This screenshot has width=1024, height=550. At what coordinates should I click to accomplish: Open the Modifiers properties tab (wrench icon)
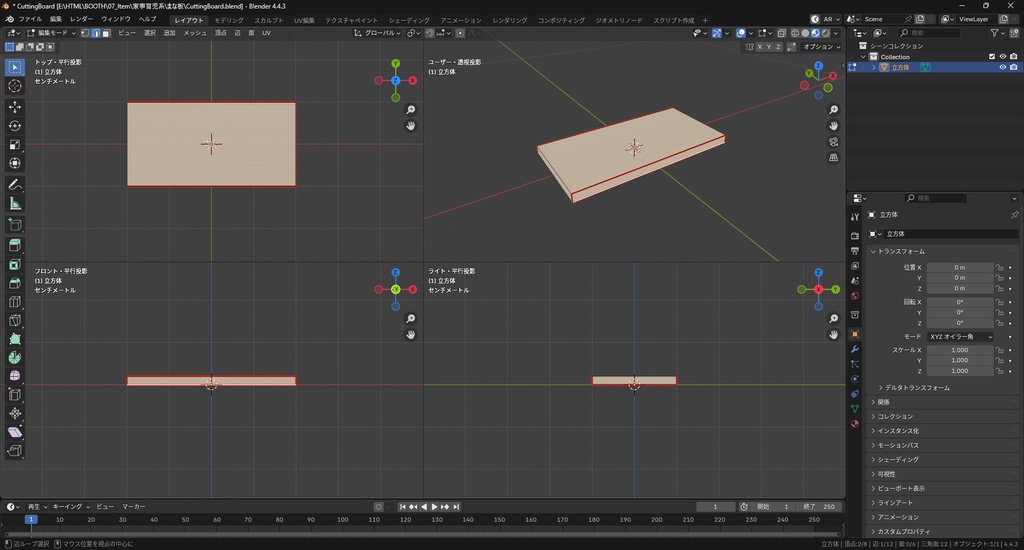pyautogui.click(x=855, y=349)
